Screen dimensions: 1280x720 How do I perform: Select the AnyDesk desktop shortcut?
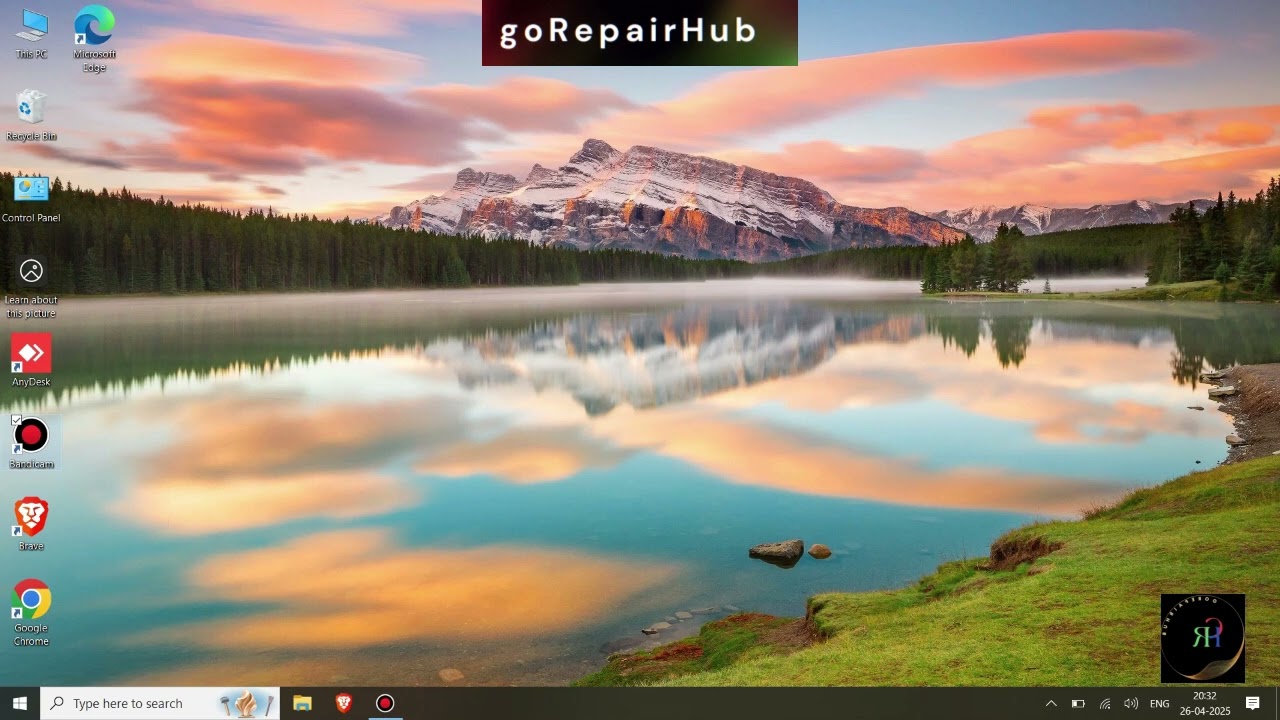click(31, 361)
